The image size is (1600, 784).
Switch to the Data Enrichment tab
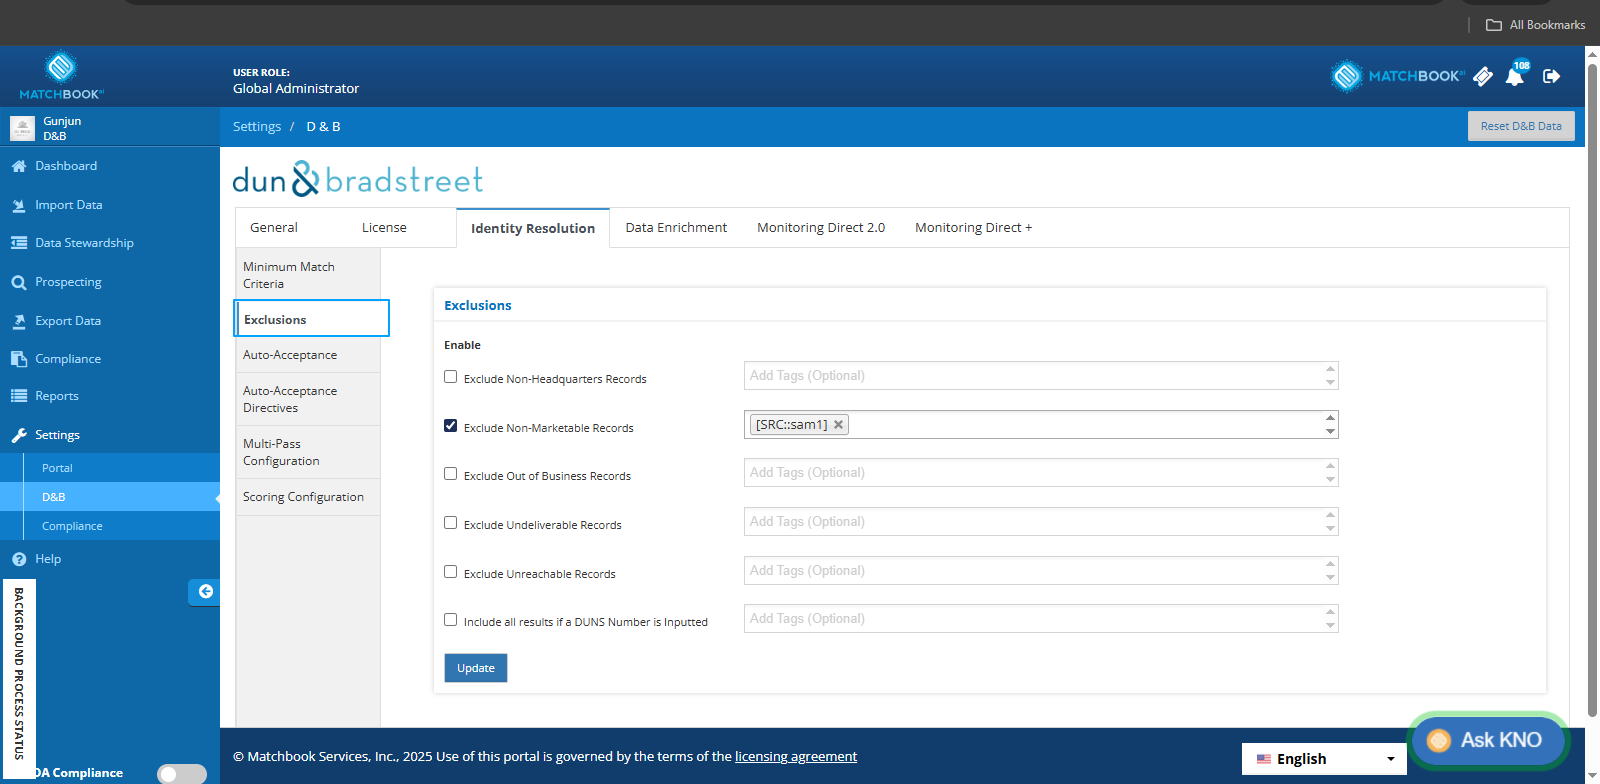point(676,228)
